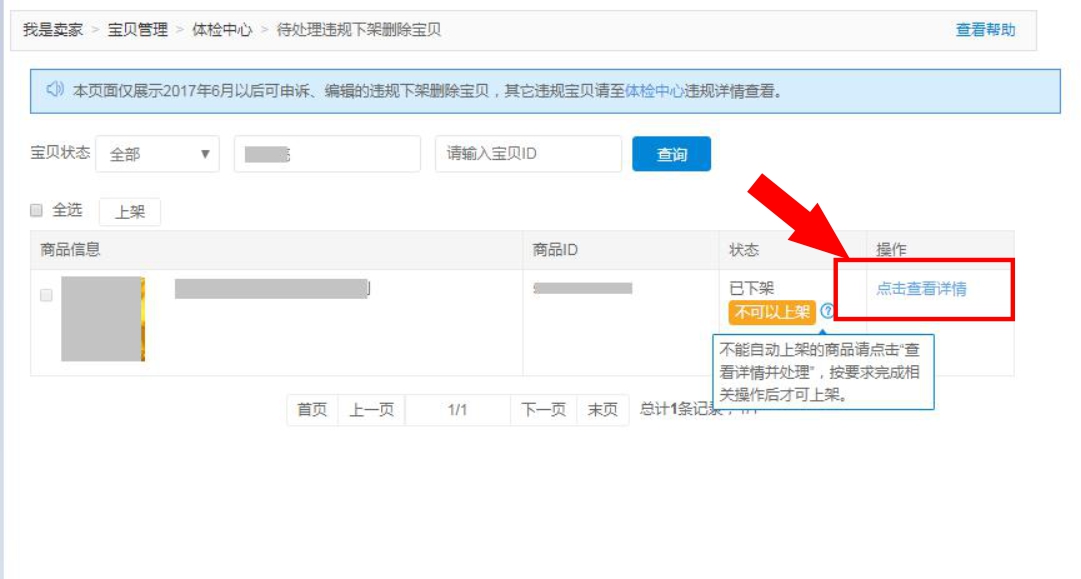Tick the 全选 select-all checkbox
The image size is (1081, 579).
[x=37, y=210]
